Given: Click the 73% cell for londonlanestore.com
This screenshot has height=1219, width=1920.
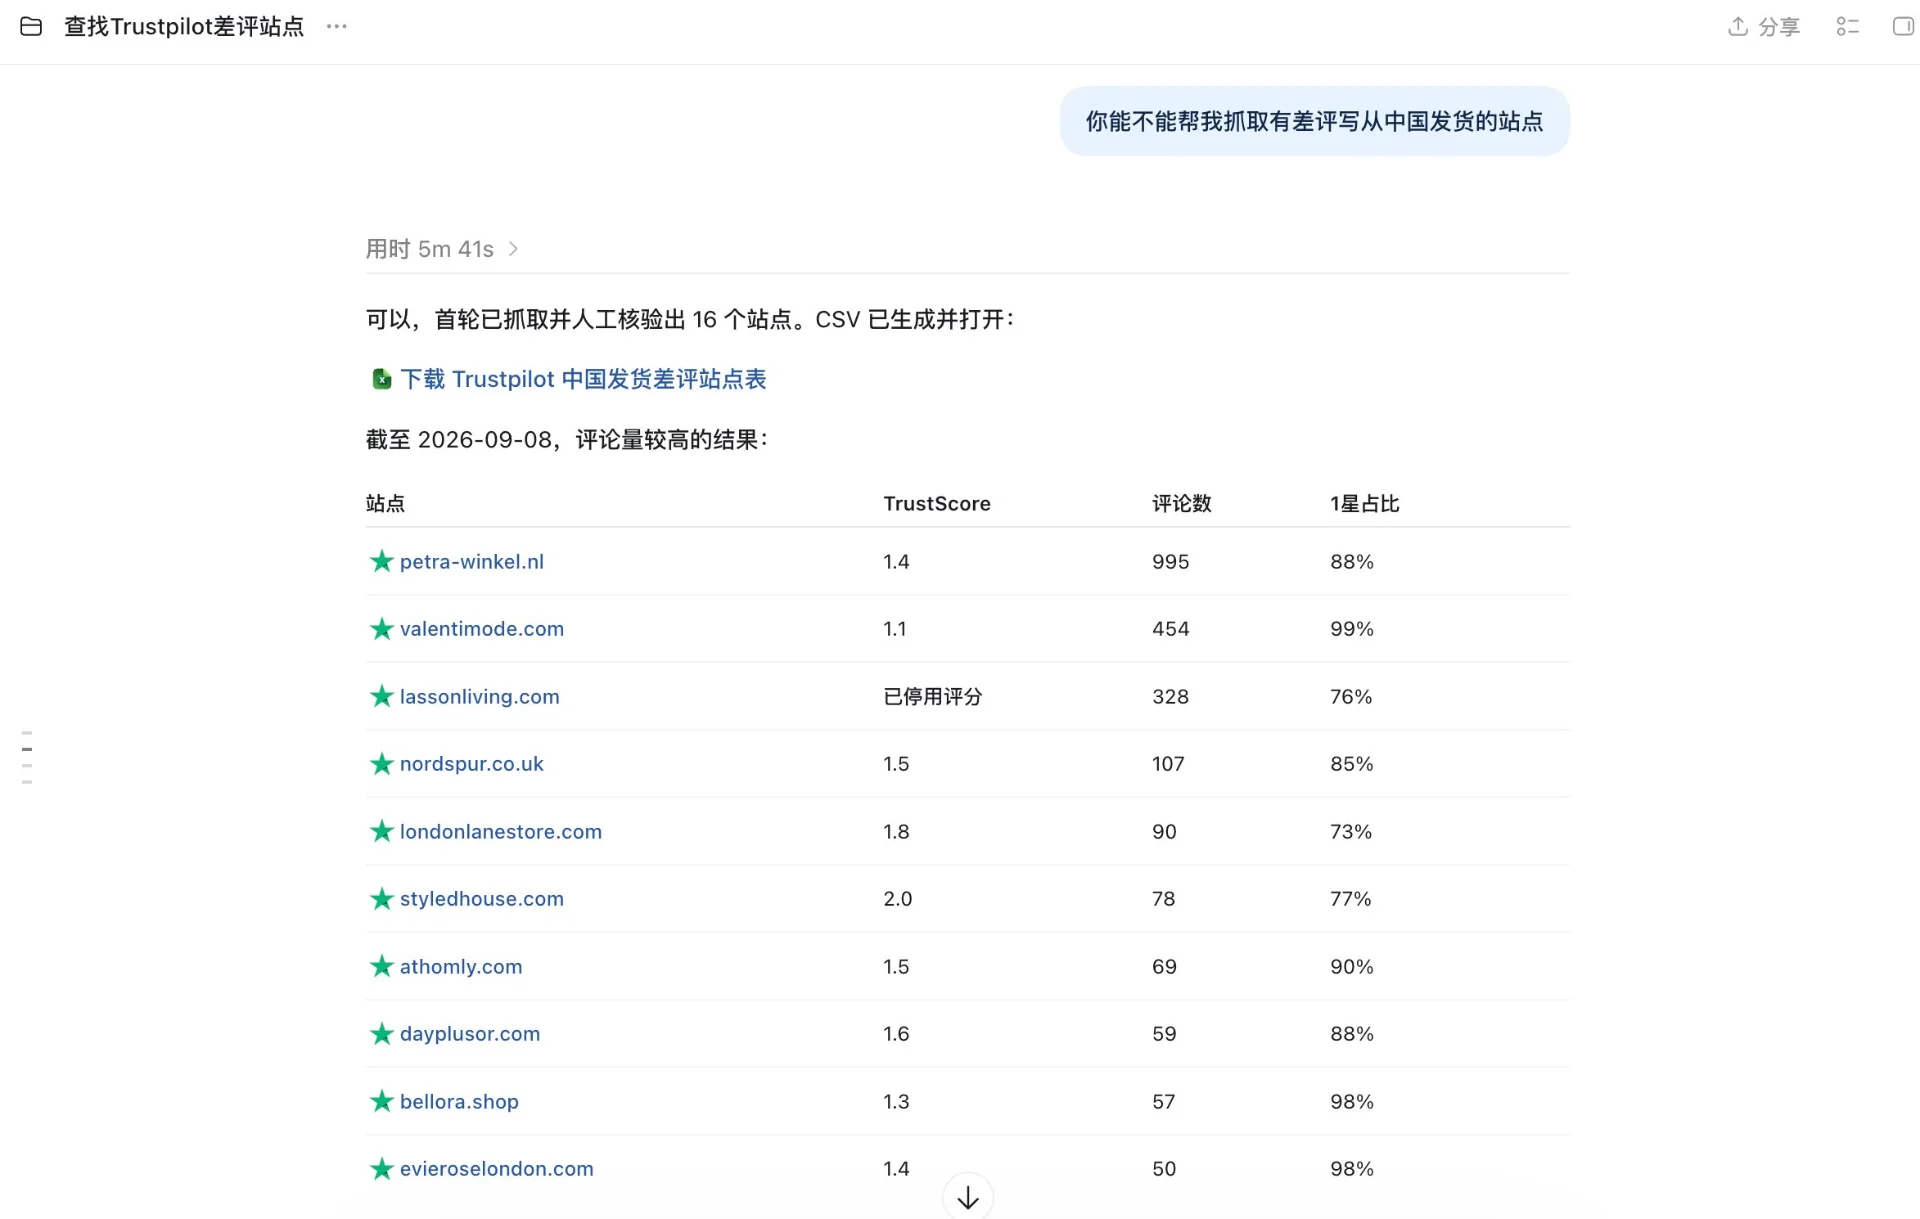Looking at the screenshot, I should click(x=1351, y=832).
